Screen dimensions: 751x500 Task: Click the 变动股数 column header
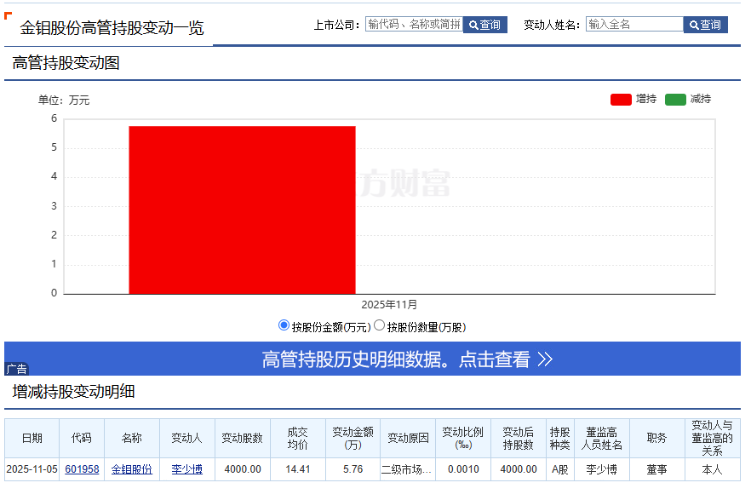(242, 438)
